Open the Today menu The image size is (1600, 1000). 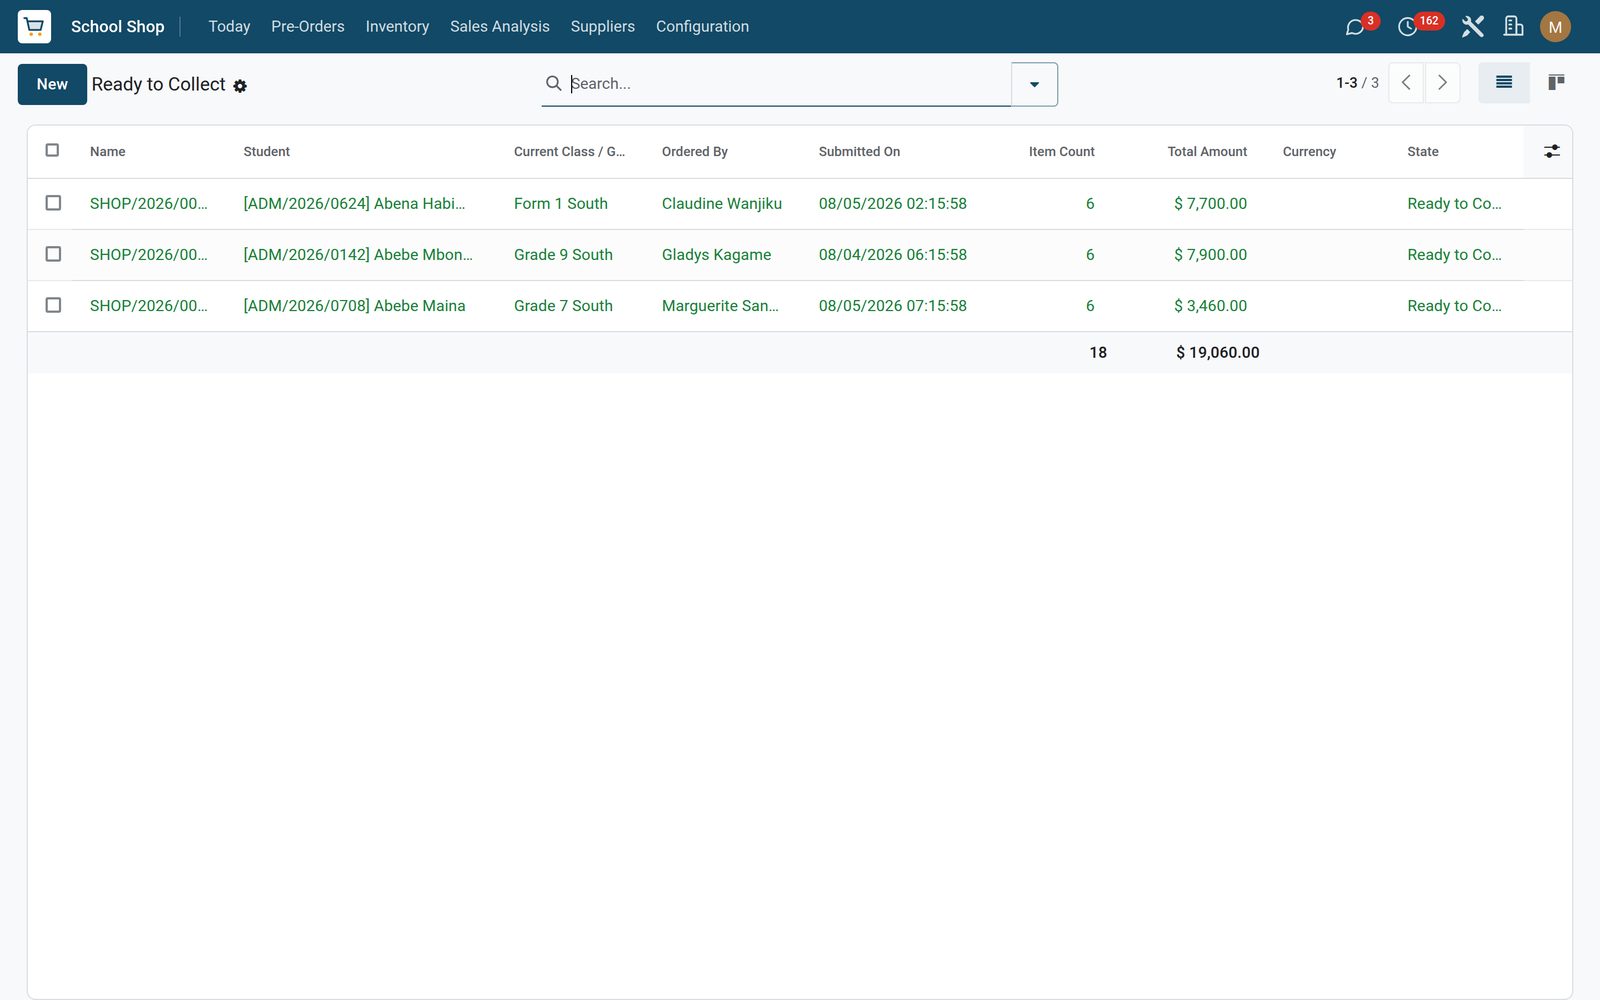point(229,27)
